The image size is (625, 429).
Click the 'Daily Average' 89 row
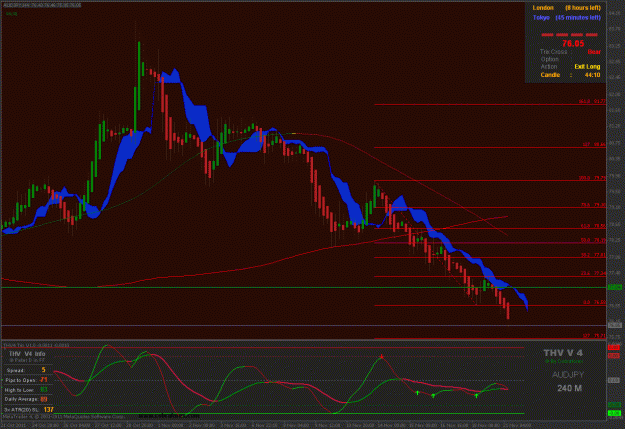click(x=26, y=399)
